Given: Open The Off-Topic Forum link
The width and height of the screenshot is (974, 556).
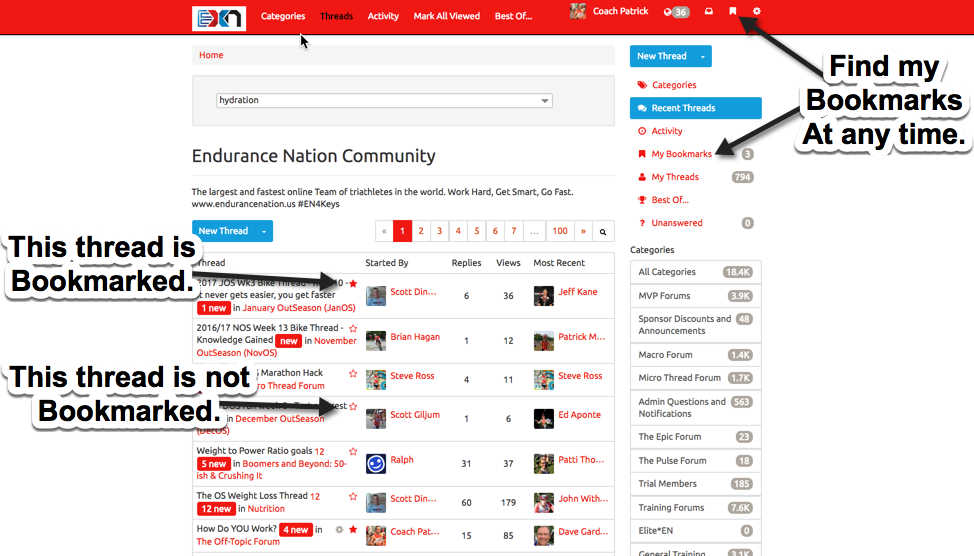Looking at the screenshot, I should coord(238,542).
